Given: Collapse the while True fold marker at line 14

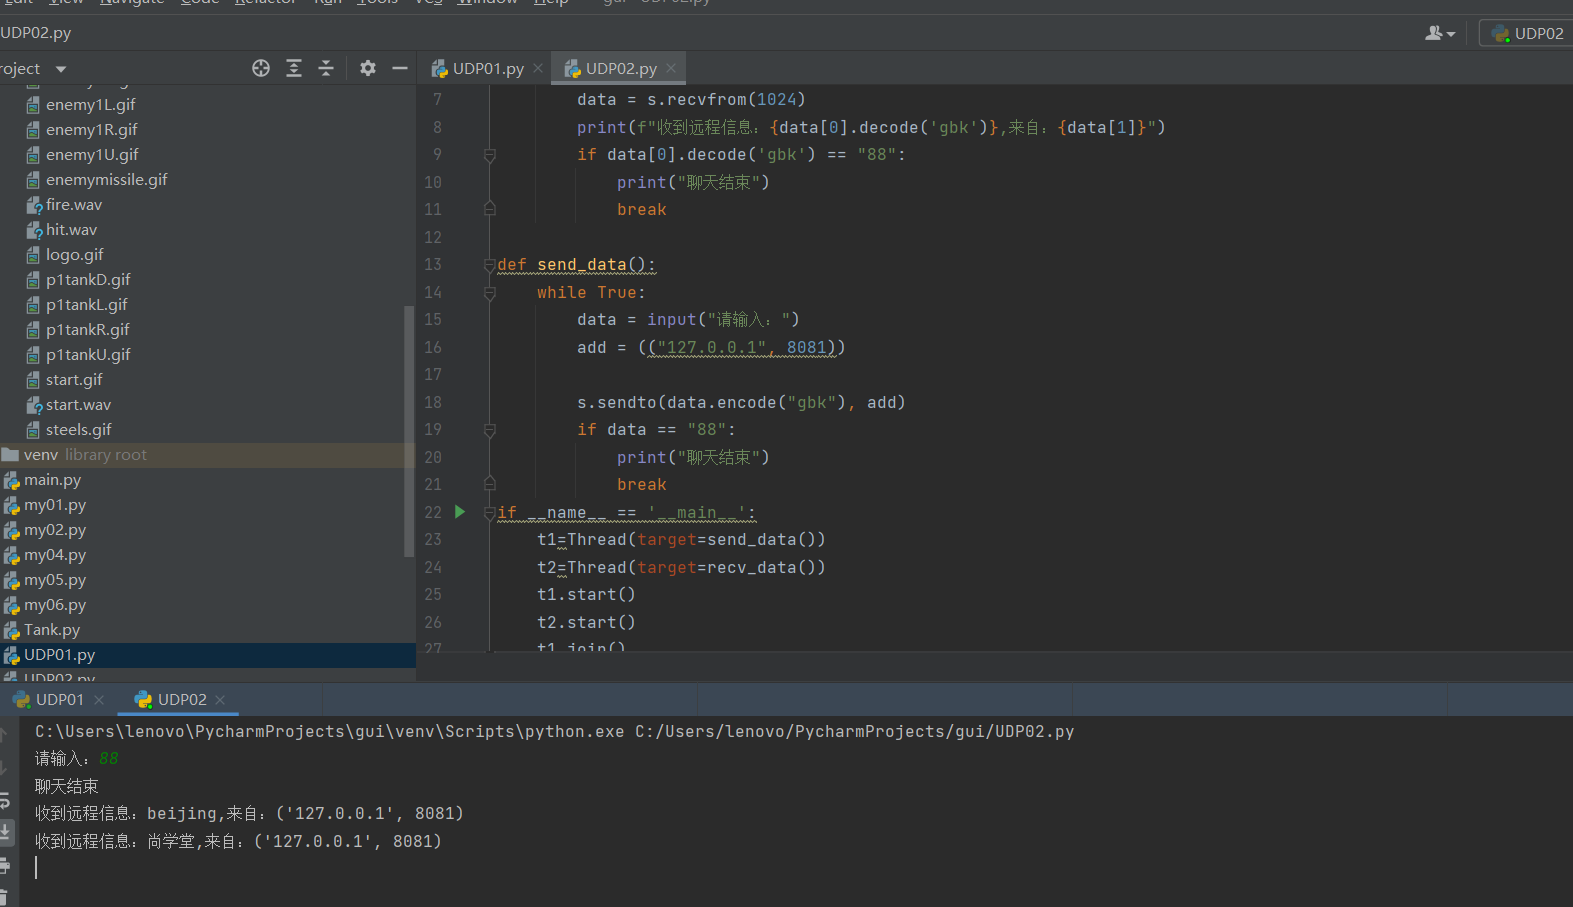Looking at the screenshot, I should point(490,293).
